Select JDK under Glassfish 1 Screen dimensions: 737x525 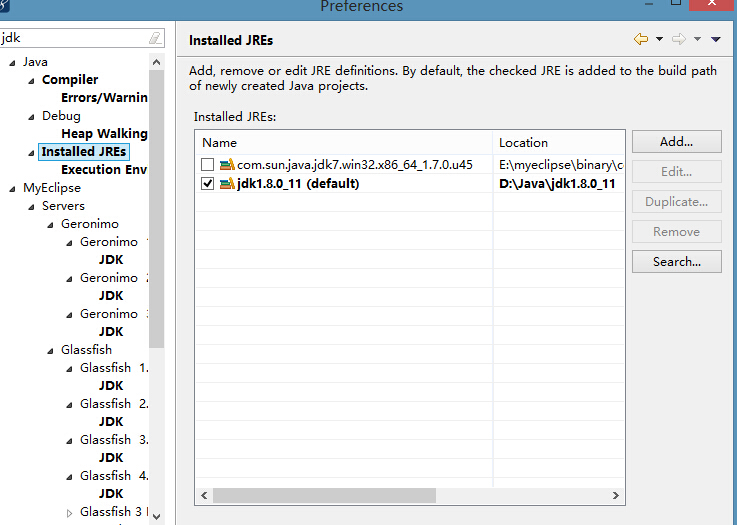point(111,385)
